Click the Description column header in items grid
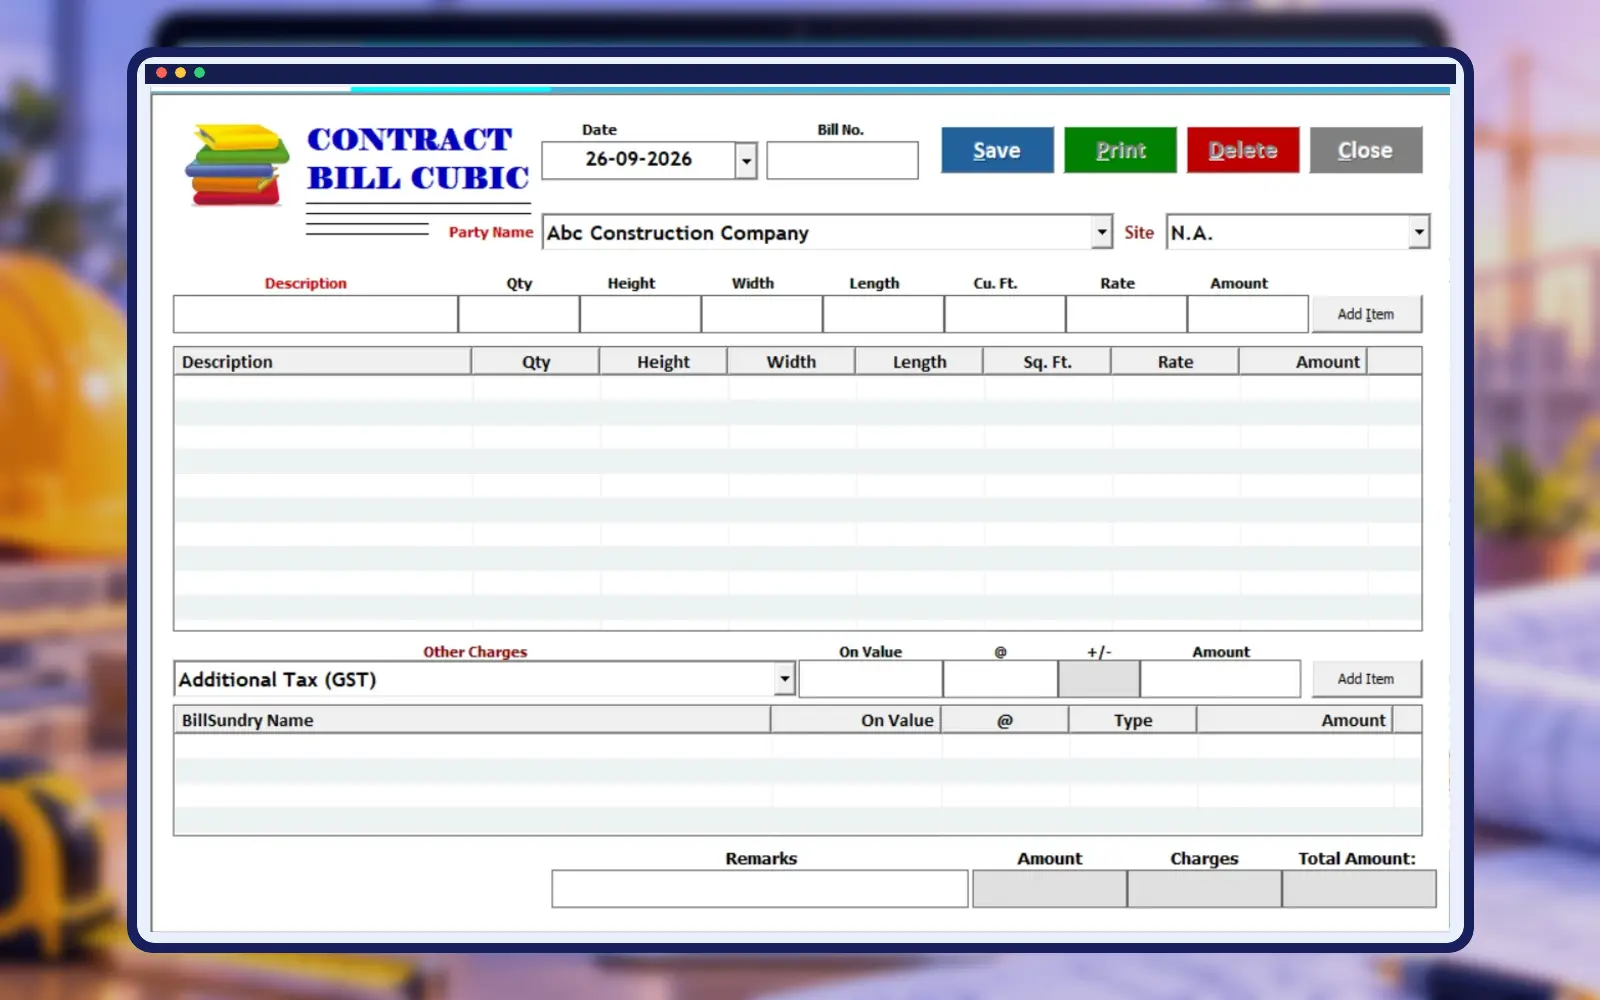Viewport: 1600px width, 1000px height. [322, 362]
